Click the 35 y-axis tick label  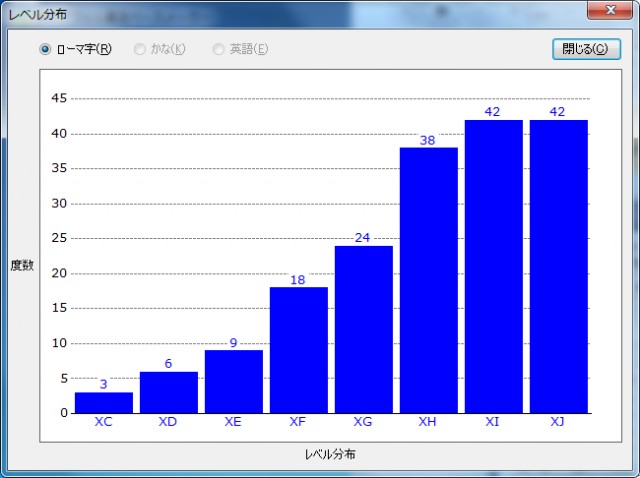(x=59, y=168)
